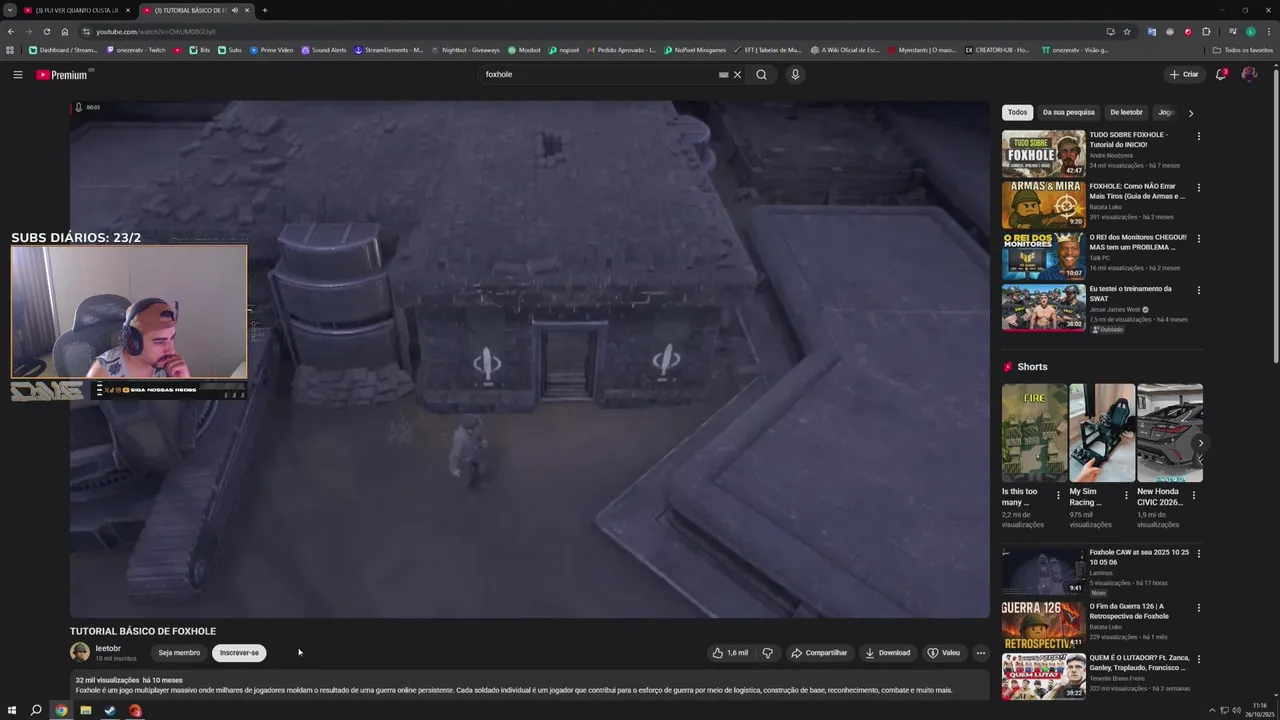Share the video via Compartilhar

(819, 653)
